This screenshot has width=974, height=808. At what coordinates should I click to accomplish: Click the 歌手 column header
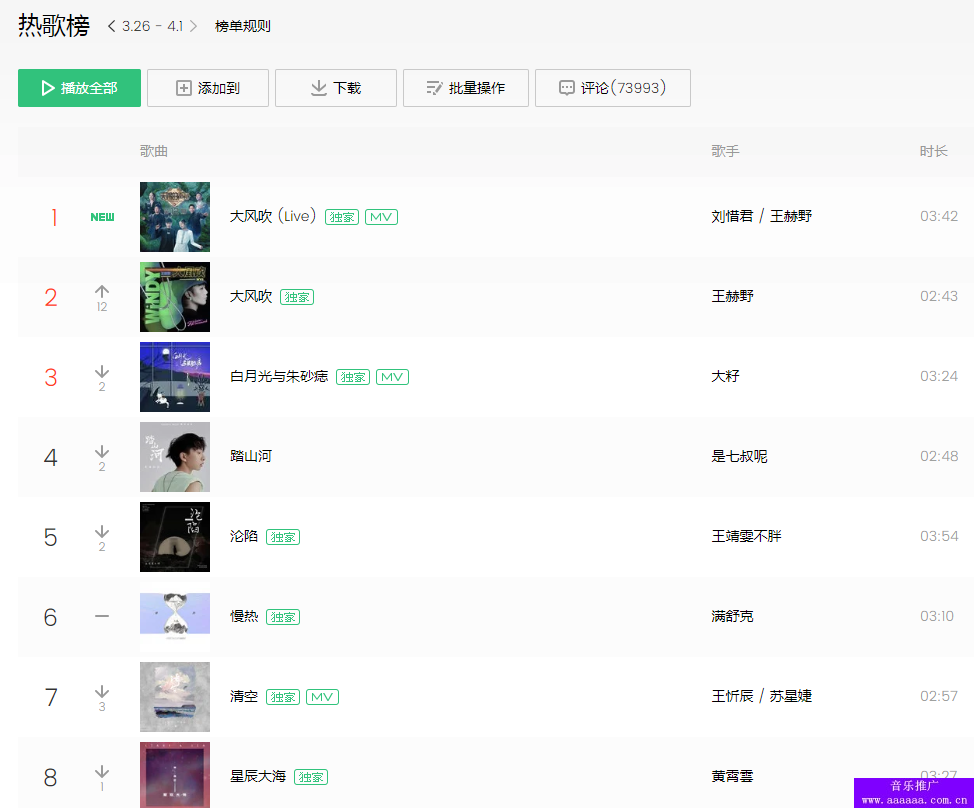[x=725, y=152]
